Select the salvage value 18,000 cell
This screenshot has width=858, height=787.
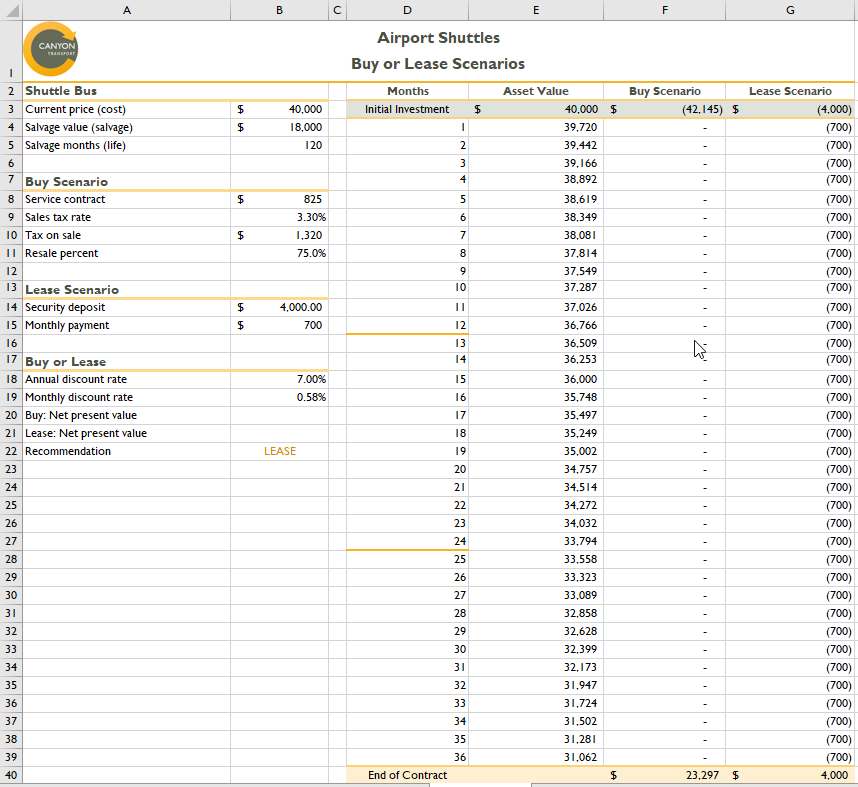coord(279,127)
